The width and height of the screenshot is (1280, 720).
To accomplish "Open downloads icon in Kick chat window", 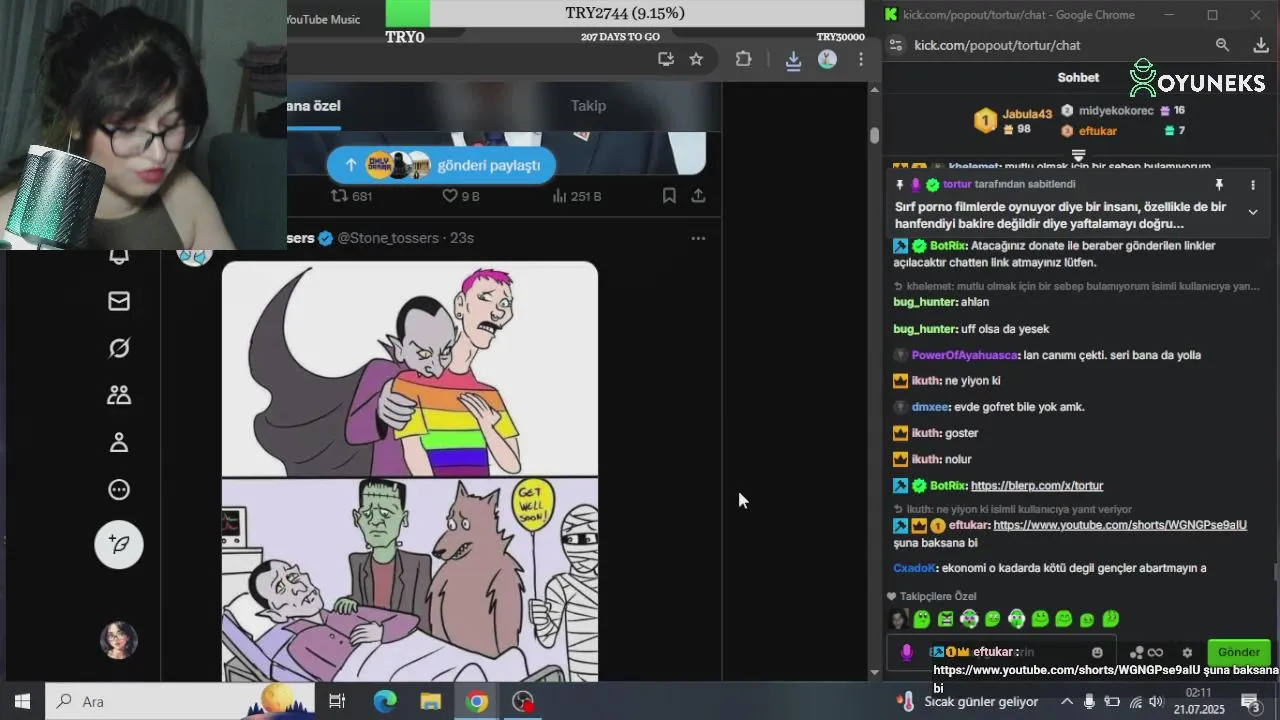I will (x=1260, y=45).
